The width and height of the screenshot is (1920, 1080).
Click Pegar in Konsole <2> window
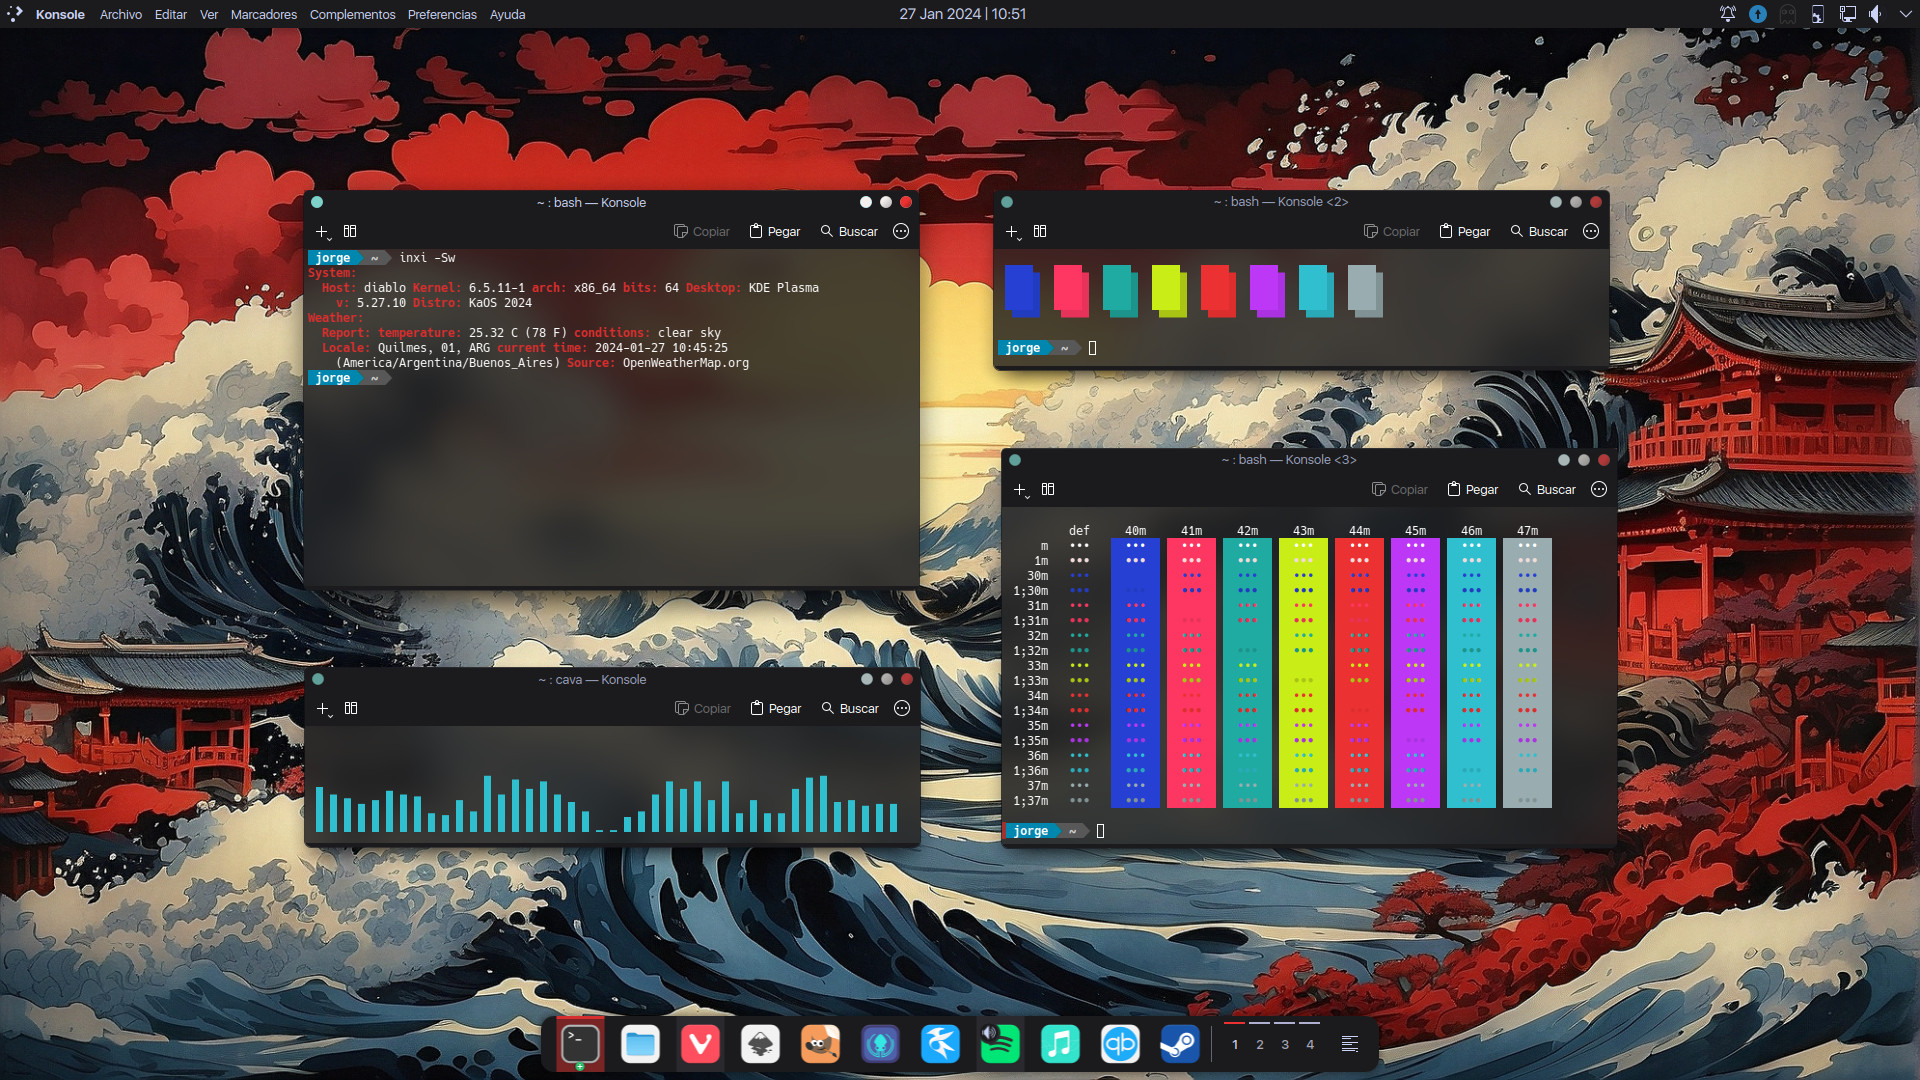coord(1465,231)
